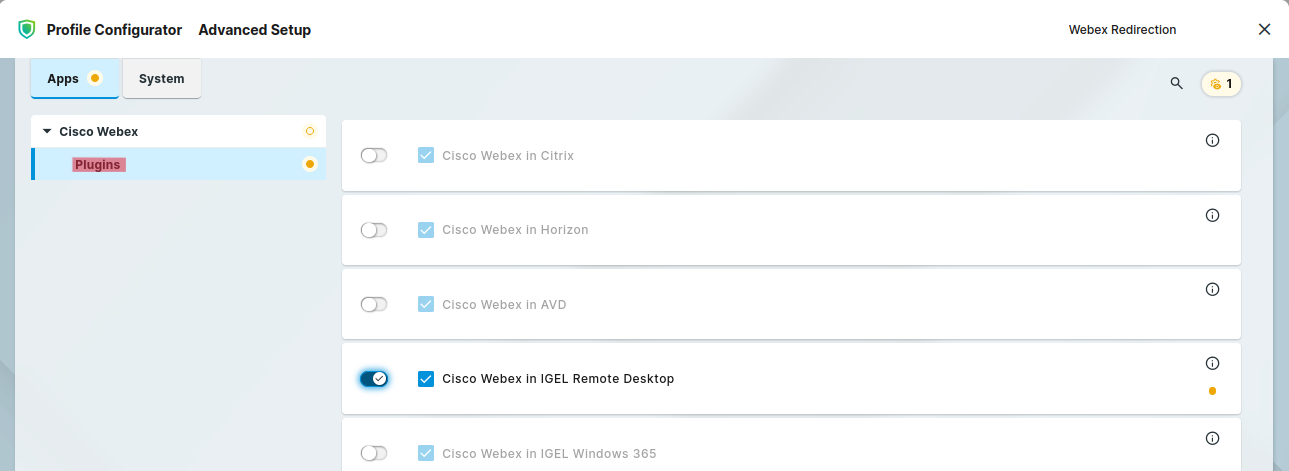Turn on the Cisco Webex in AVD toggle
Image resolution: width=1289 pixels, height=471 pixels.
tap(374, 304)
